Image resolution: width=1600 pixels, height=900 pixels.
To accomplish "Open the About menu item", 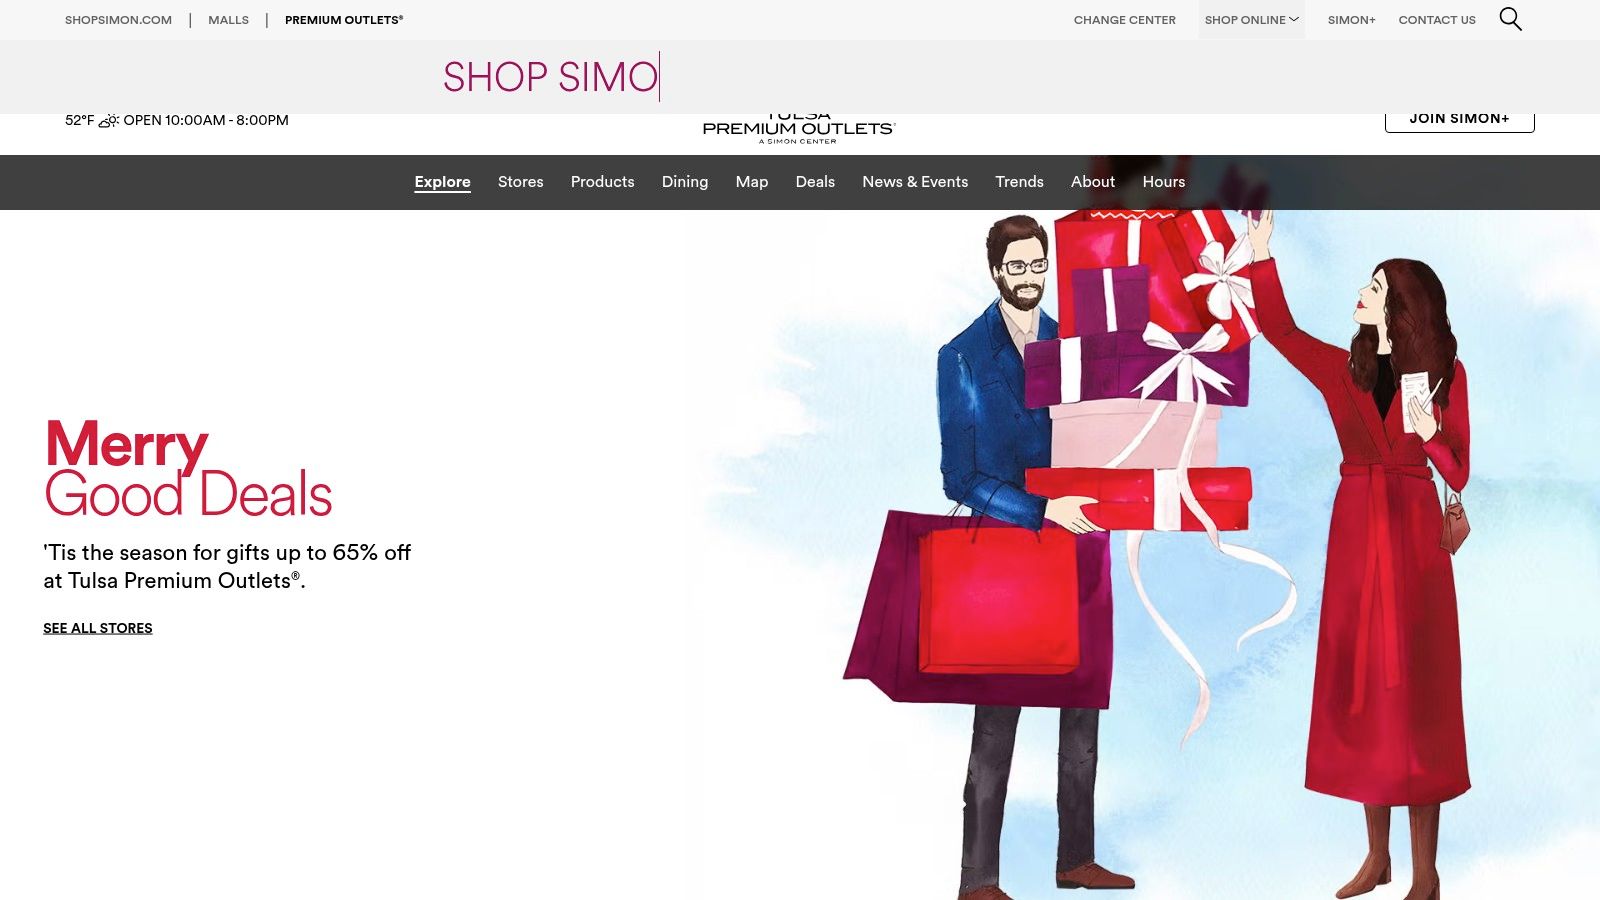I will click(x=1093, y=182).
